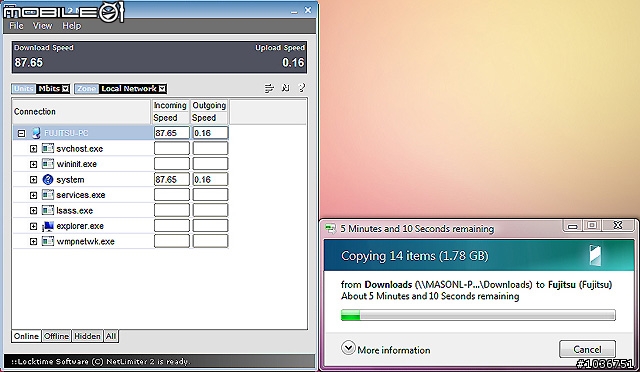The height and width of the screenshot is (372, 640).
Task: Click the wininit.exe process icon
Action: pyautogui.click(x=48, y=164)
